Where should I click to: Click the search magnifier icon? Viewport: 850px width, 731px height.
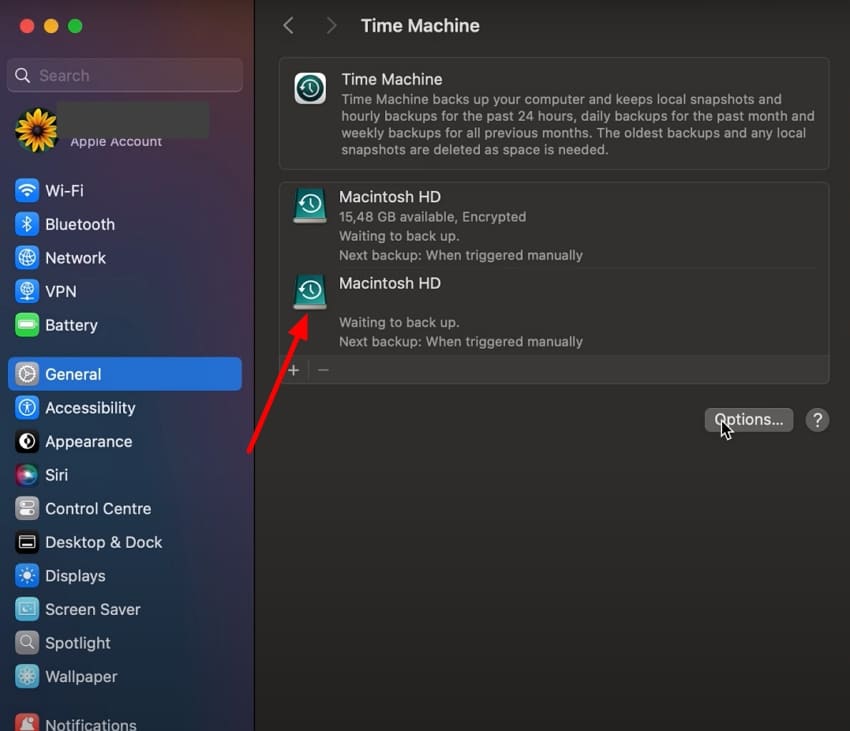click(x=22, y=75)
